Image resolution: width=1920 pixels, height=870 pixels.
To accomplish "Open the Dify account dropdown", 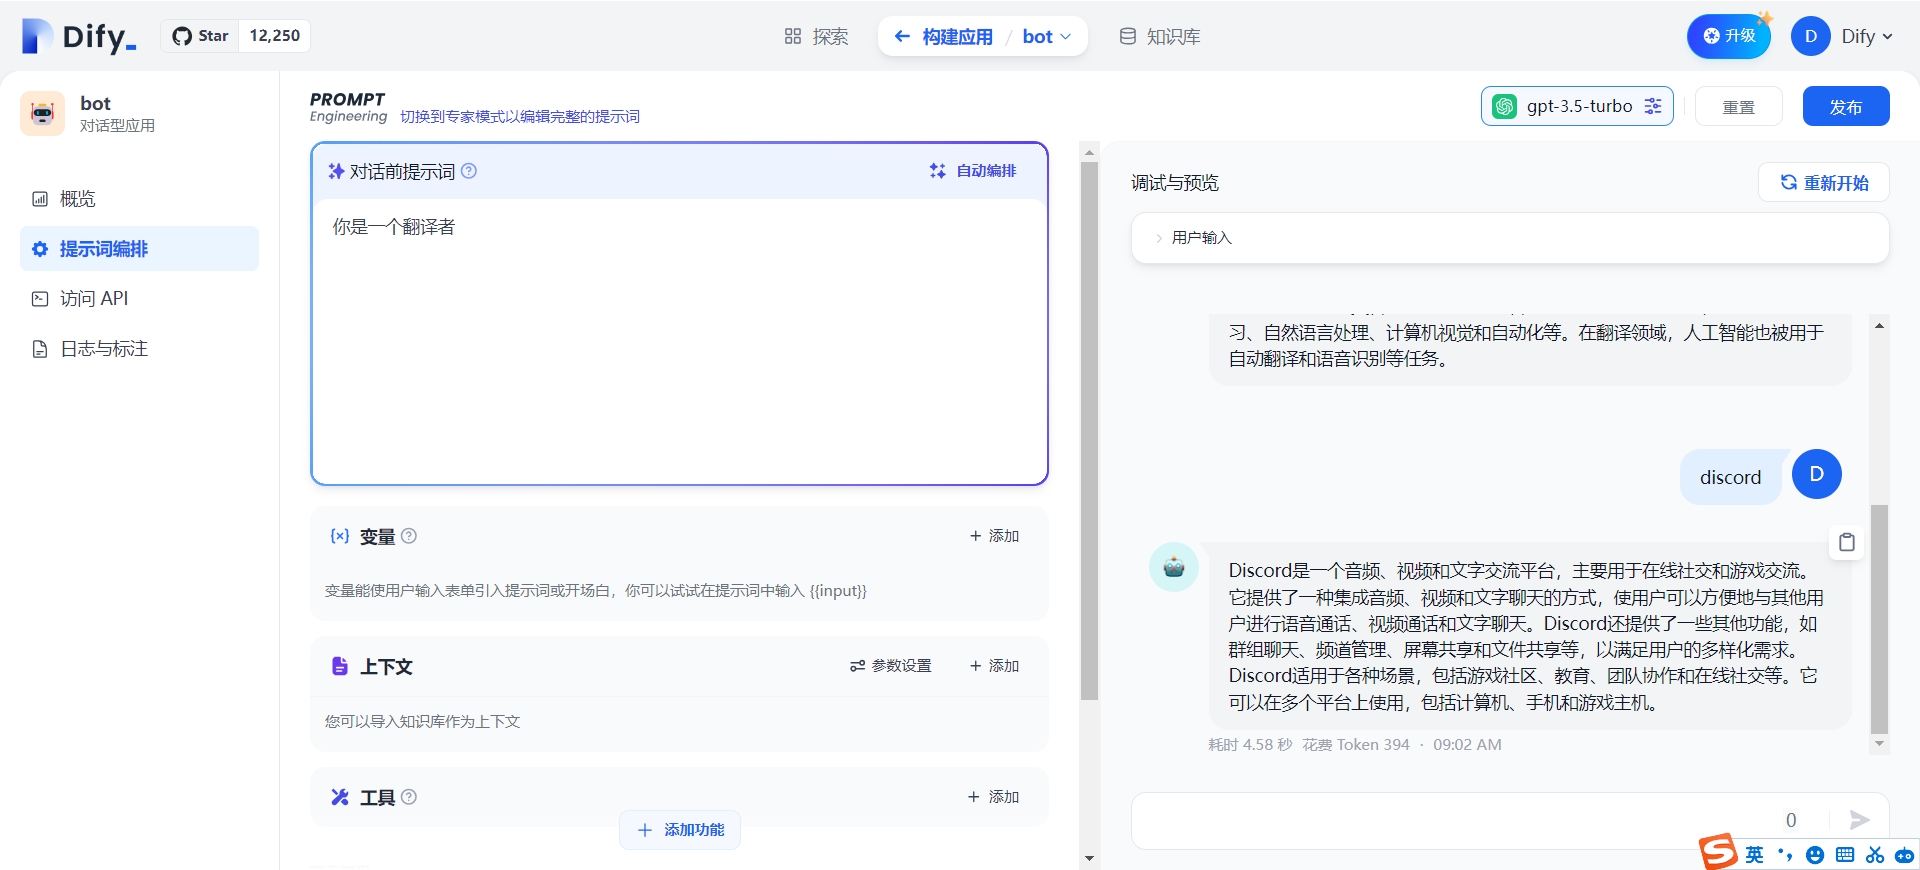I will (1867, 36).
